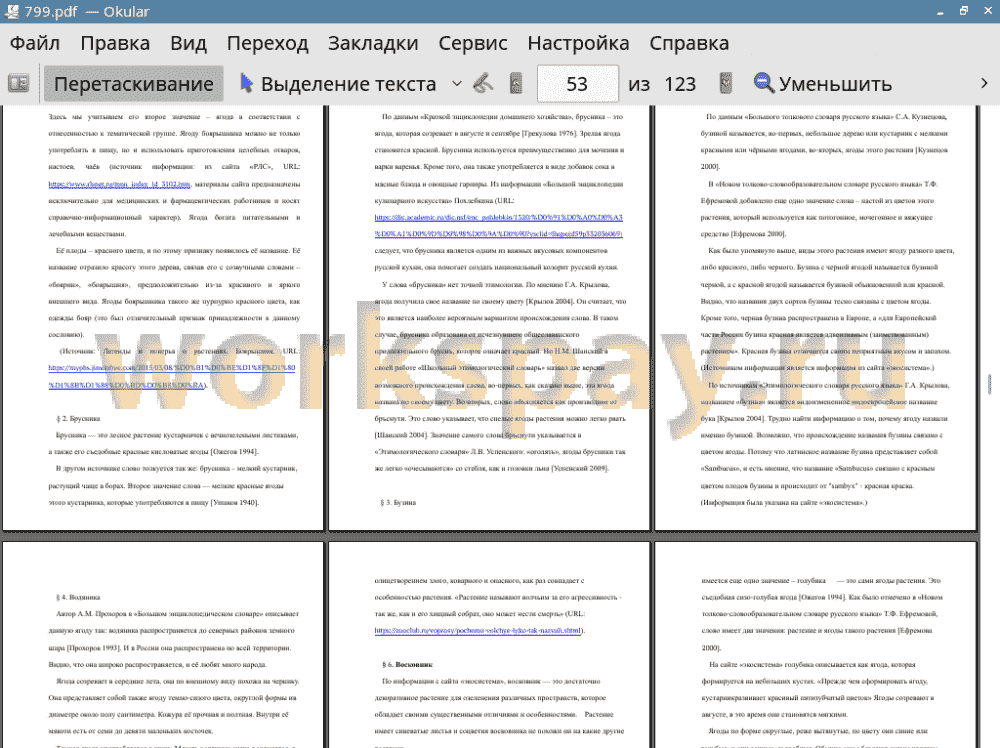Screen dimensions: 1000x748
Task: Open the Вид menu
Action: (x=188, y=43)
